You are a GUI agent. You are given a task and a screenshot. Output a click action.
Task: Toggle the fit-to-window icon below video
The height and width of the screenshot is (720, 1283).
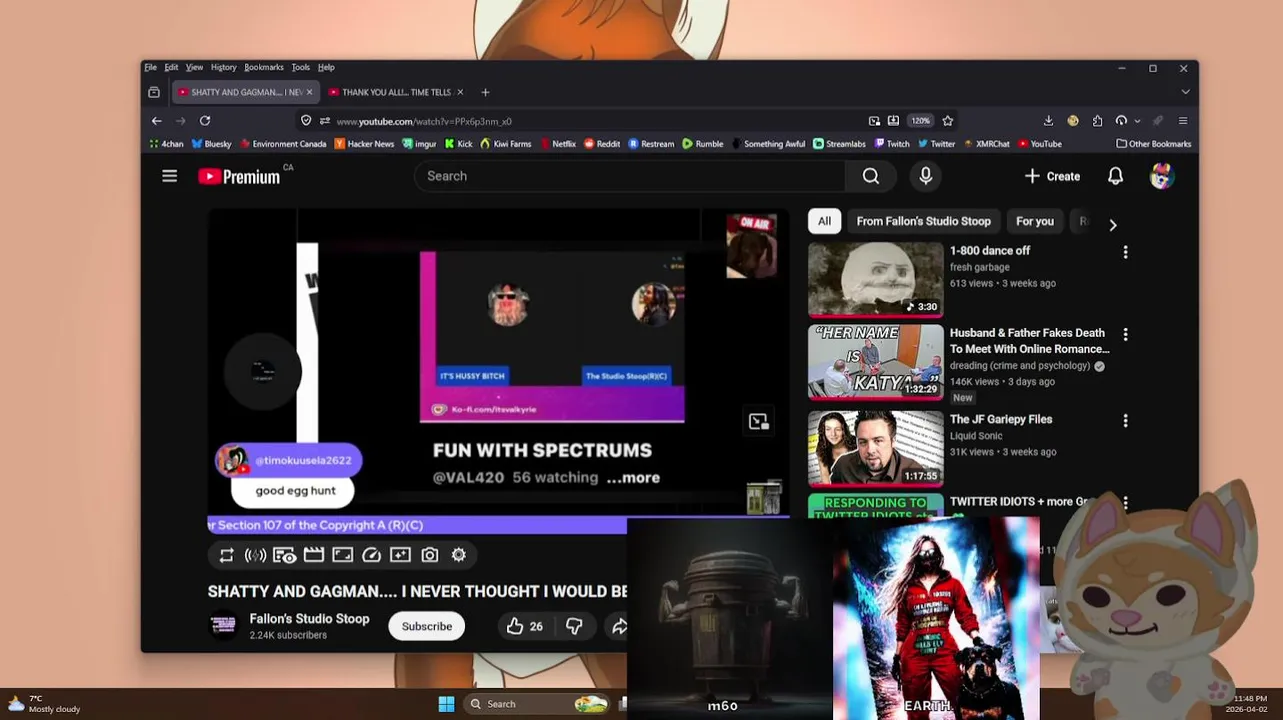[343, 555]
